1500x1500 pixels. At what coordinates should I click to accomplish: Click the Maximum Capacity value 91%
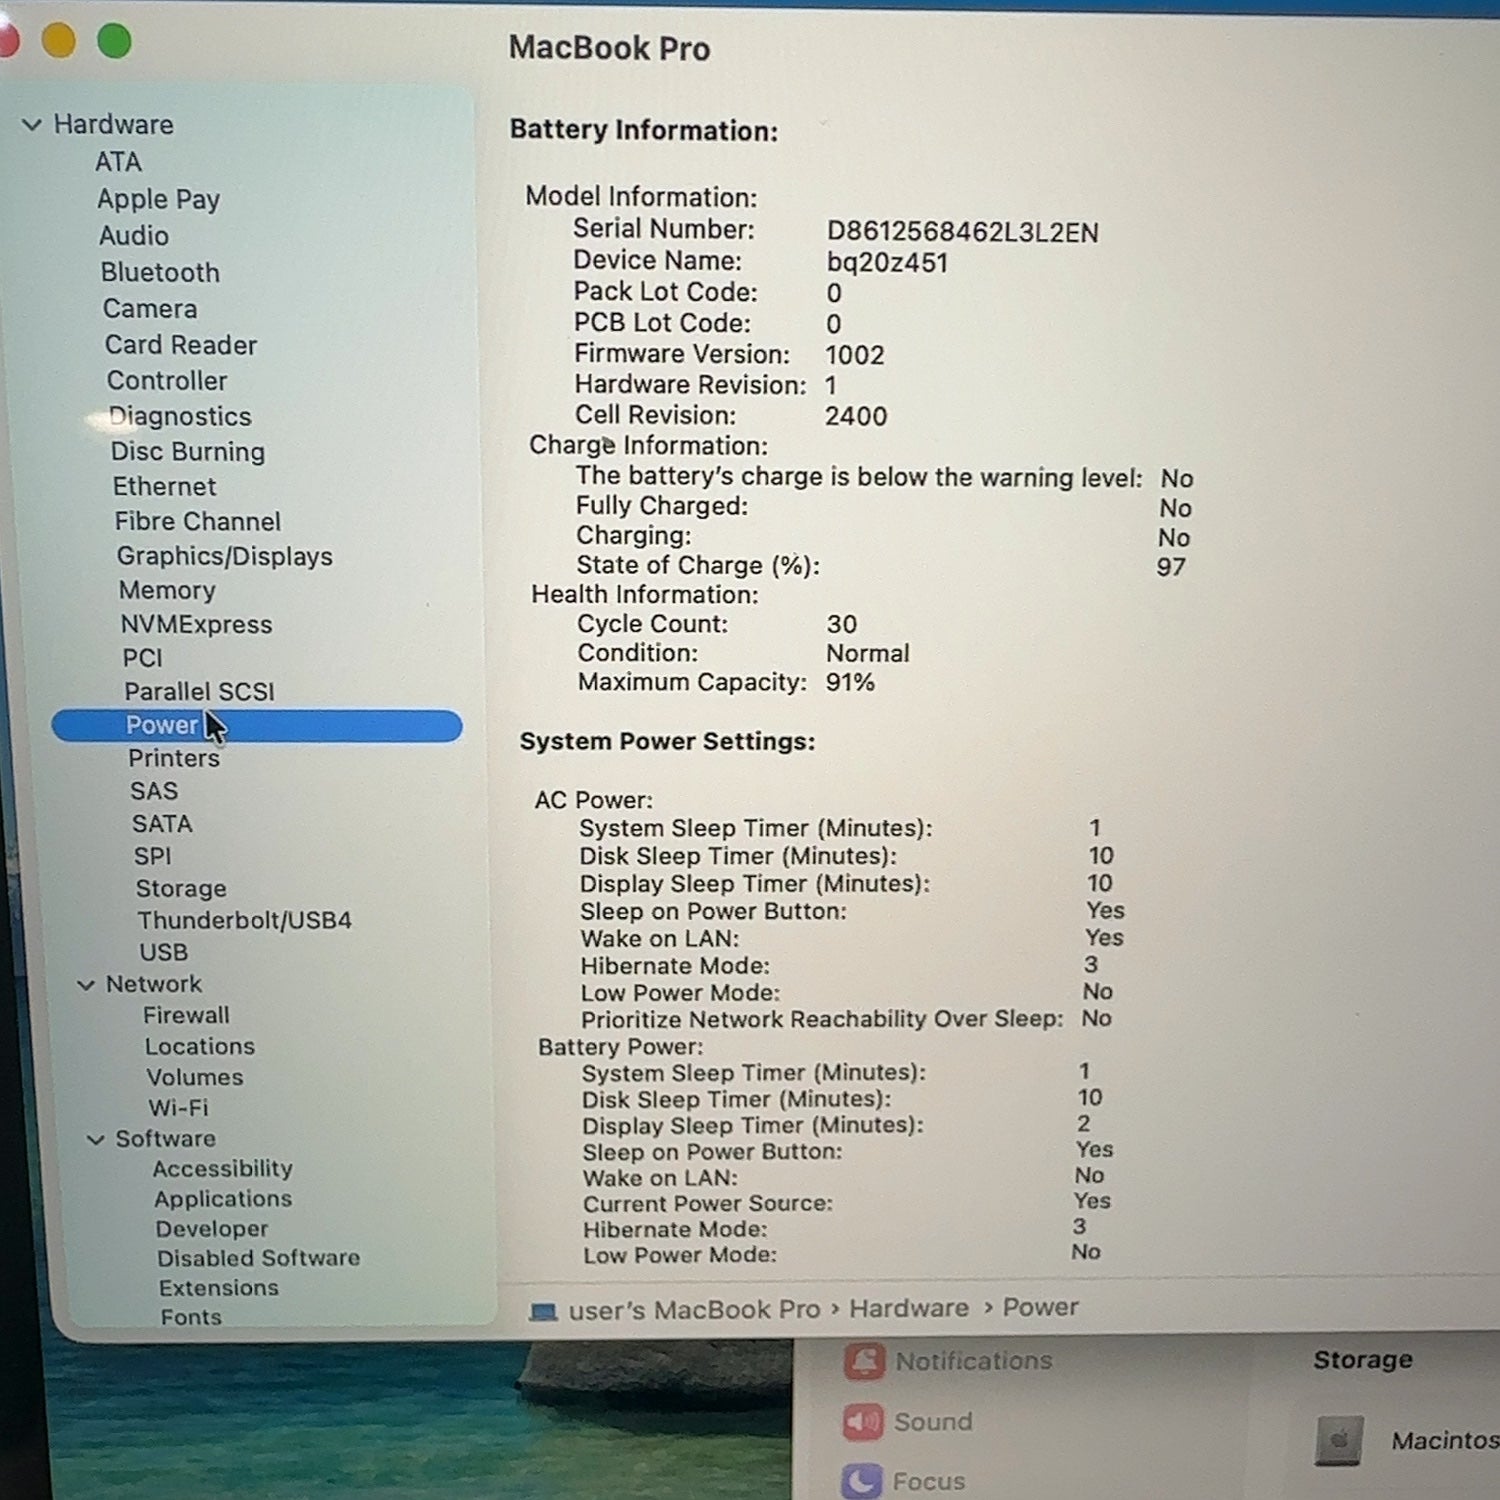(850, 682)
